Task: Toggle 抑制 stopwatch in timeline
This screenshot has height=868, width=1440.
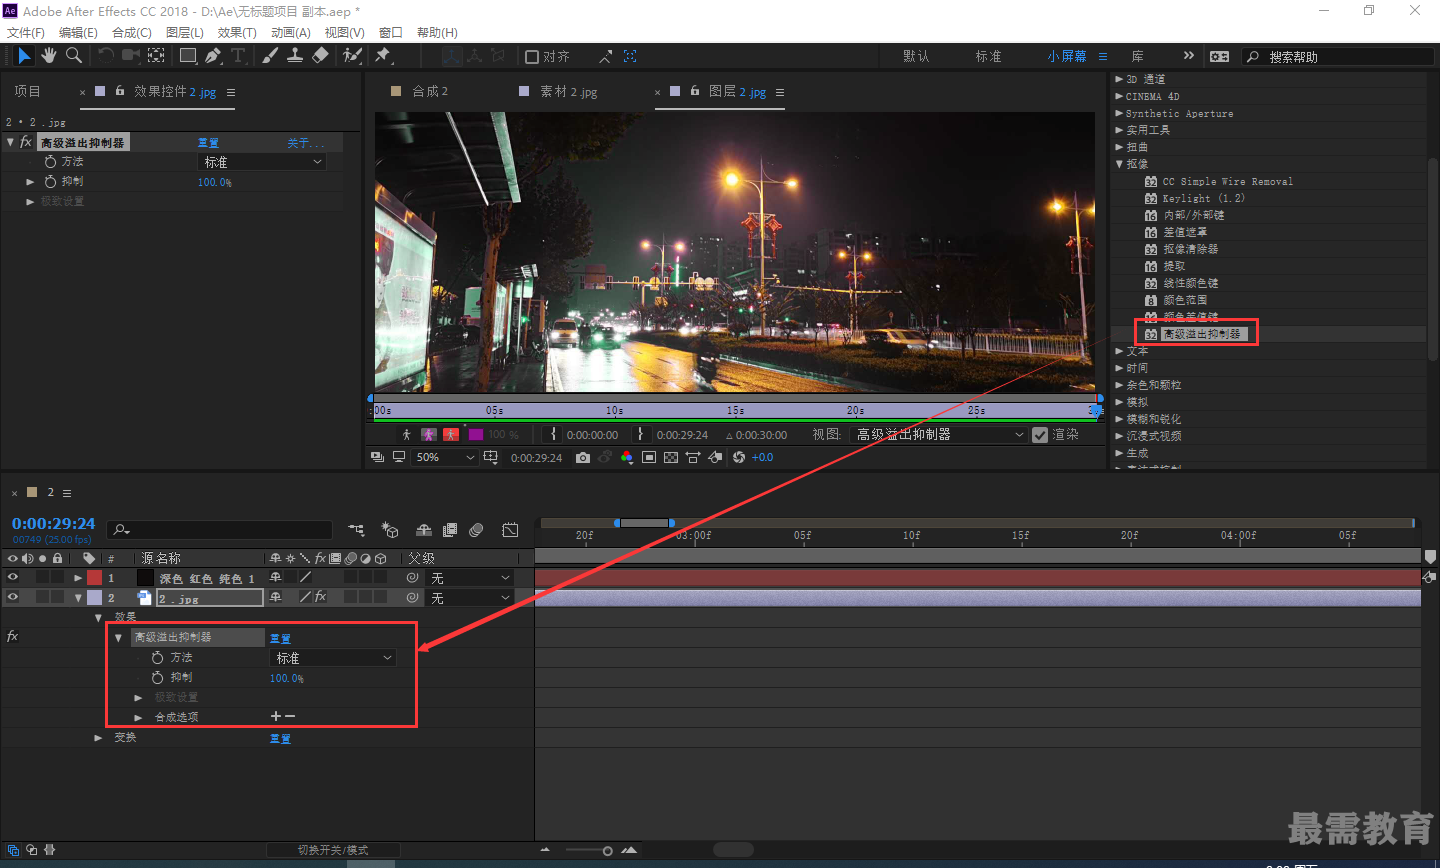Action: [x=157, y=678]
